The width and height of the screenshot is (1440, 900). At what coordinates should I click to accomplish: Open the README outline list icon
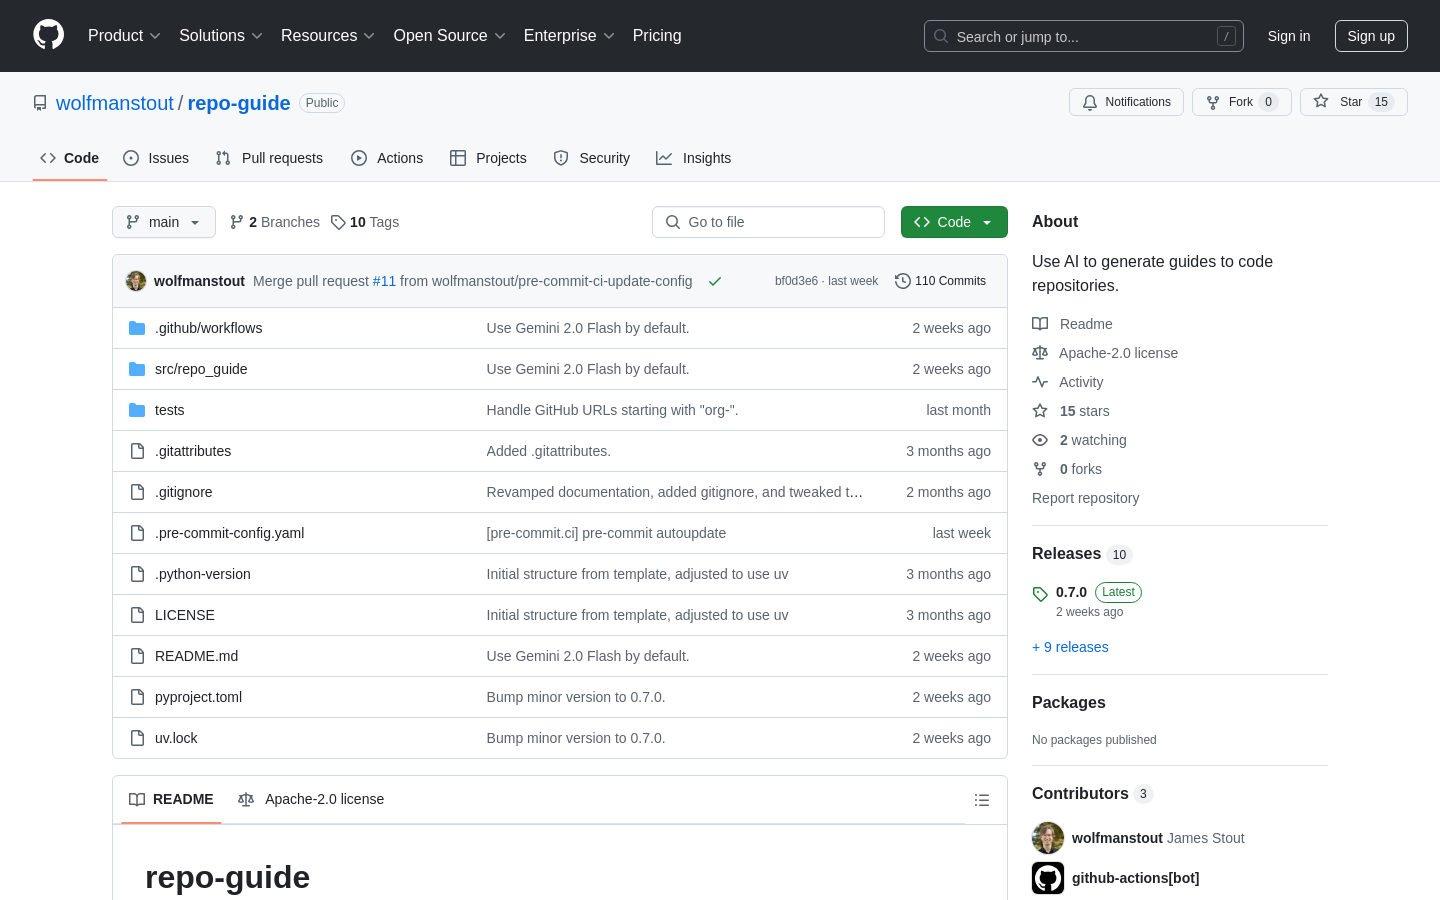(x=982, y=800)
